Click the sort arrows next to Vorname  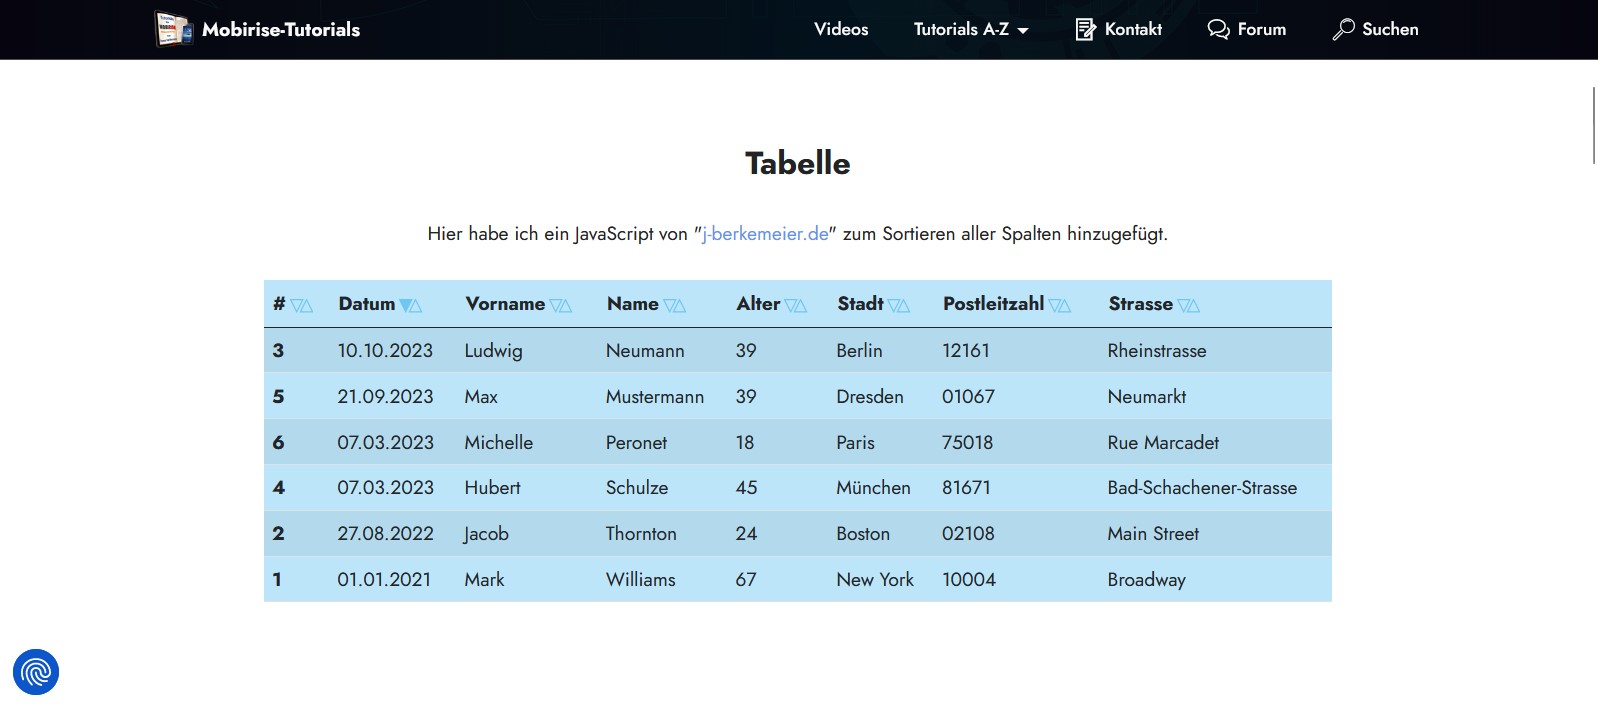[560, 306]
